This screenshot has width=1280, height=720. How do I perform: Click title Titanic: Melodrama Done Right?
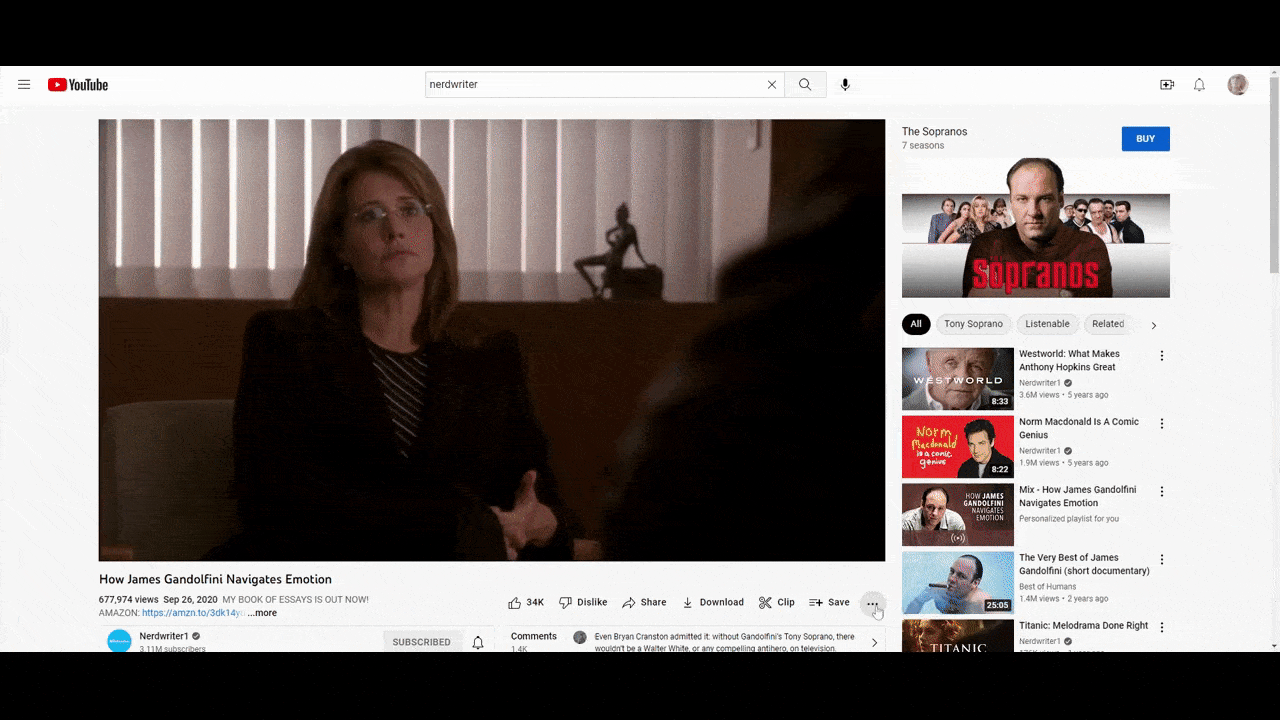[1083, 626]
